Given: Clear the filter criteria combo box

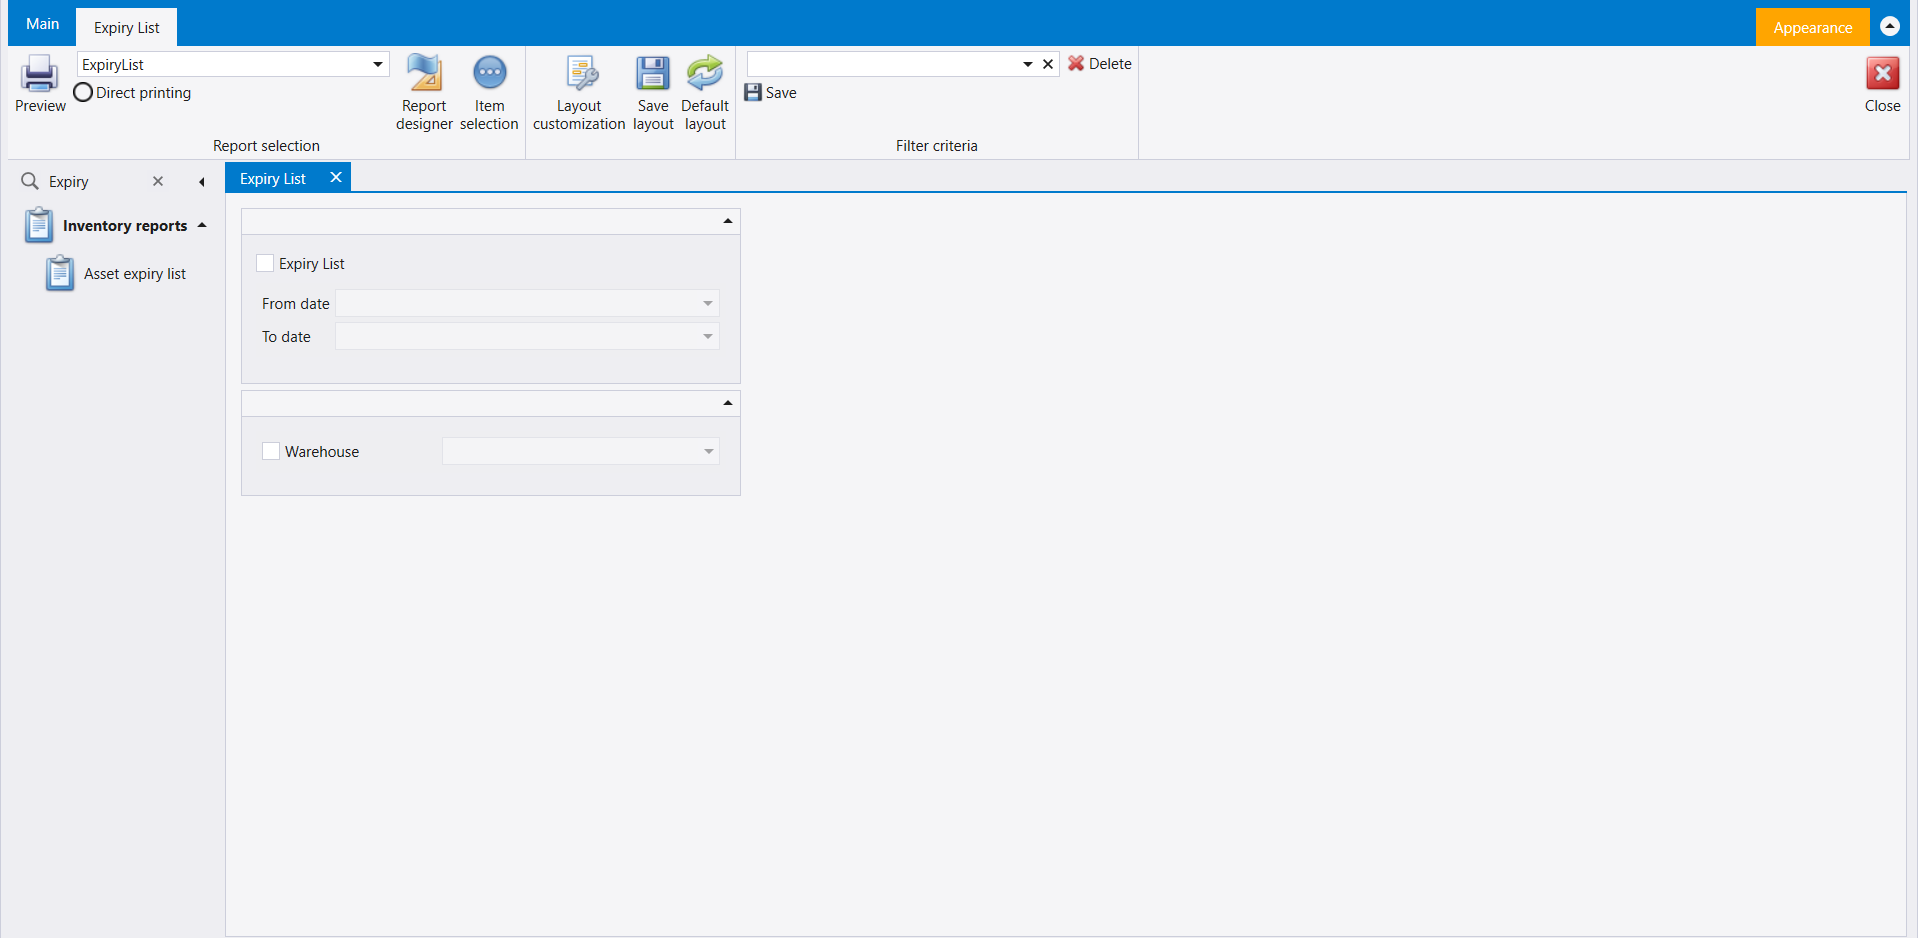Looking at the screenshot, I should (1048, 64).
